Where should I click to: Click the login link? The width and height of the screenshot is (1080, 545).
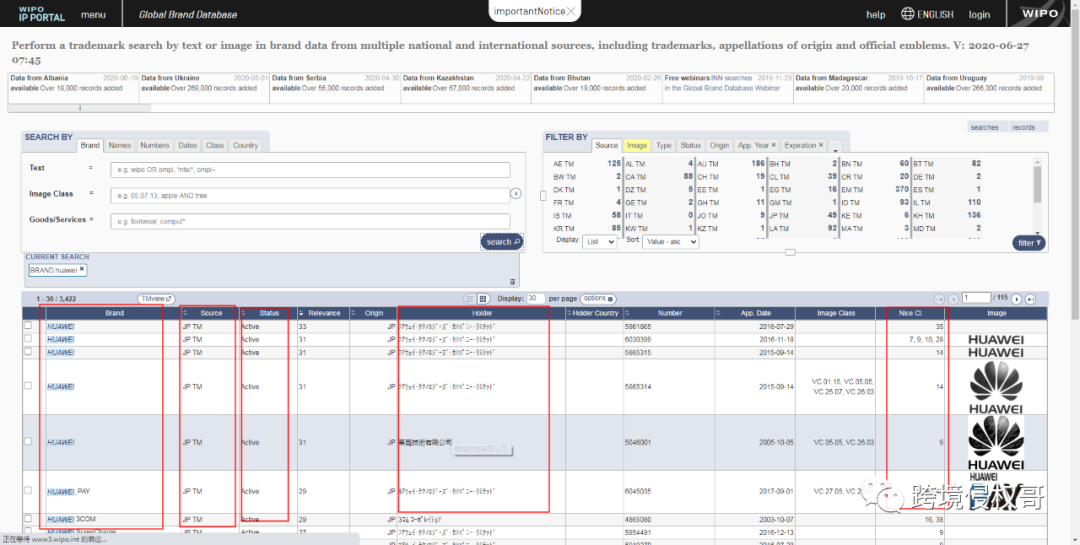(979, 14)
